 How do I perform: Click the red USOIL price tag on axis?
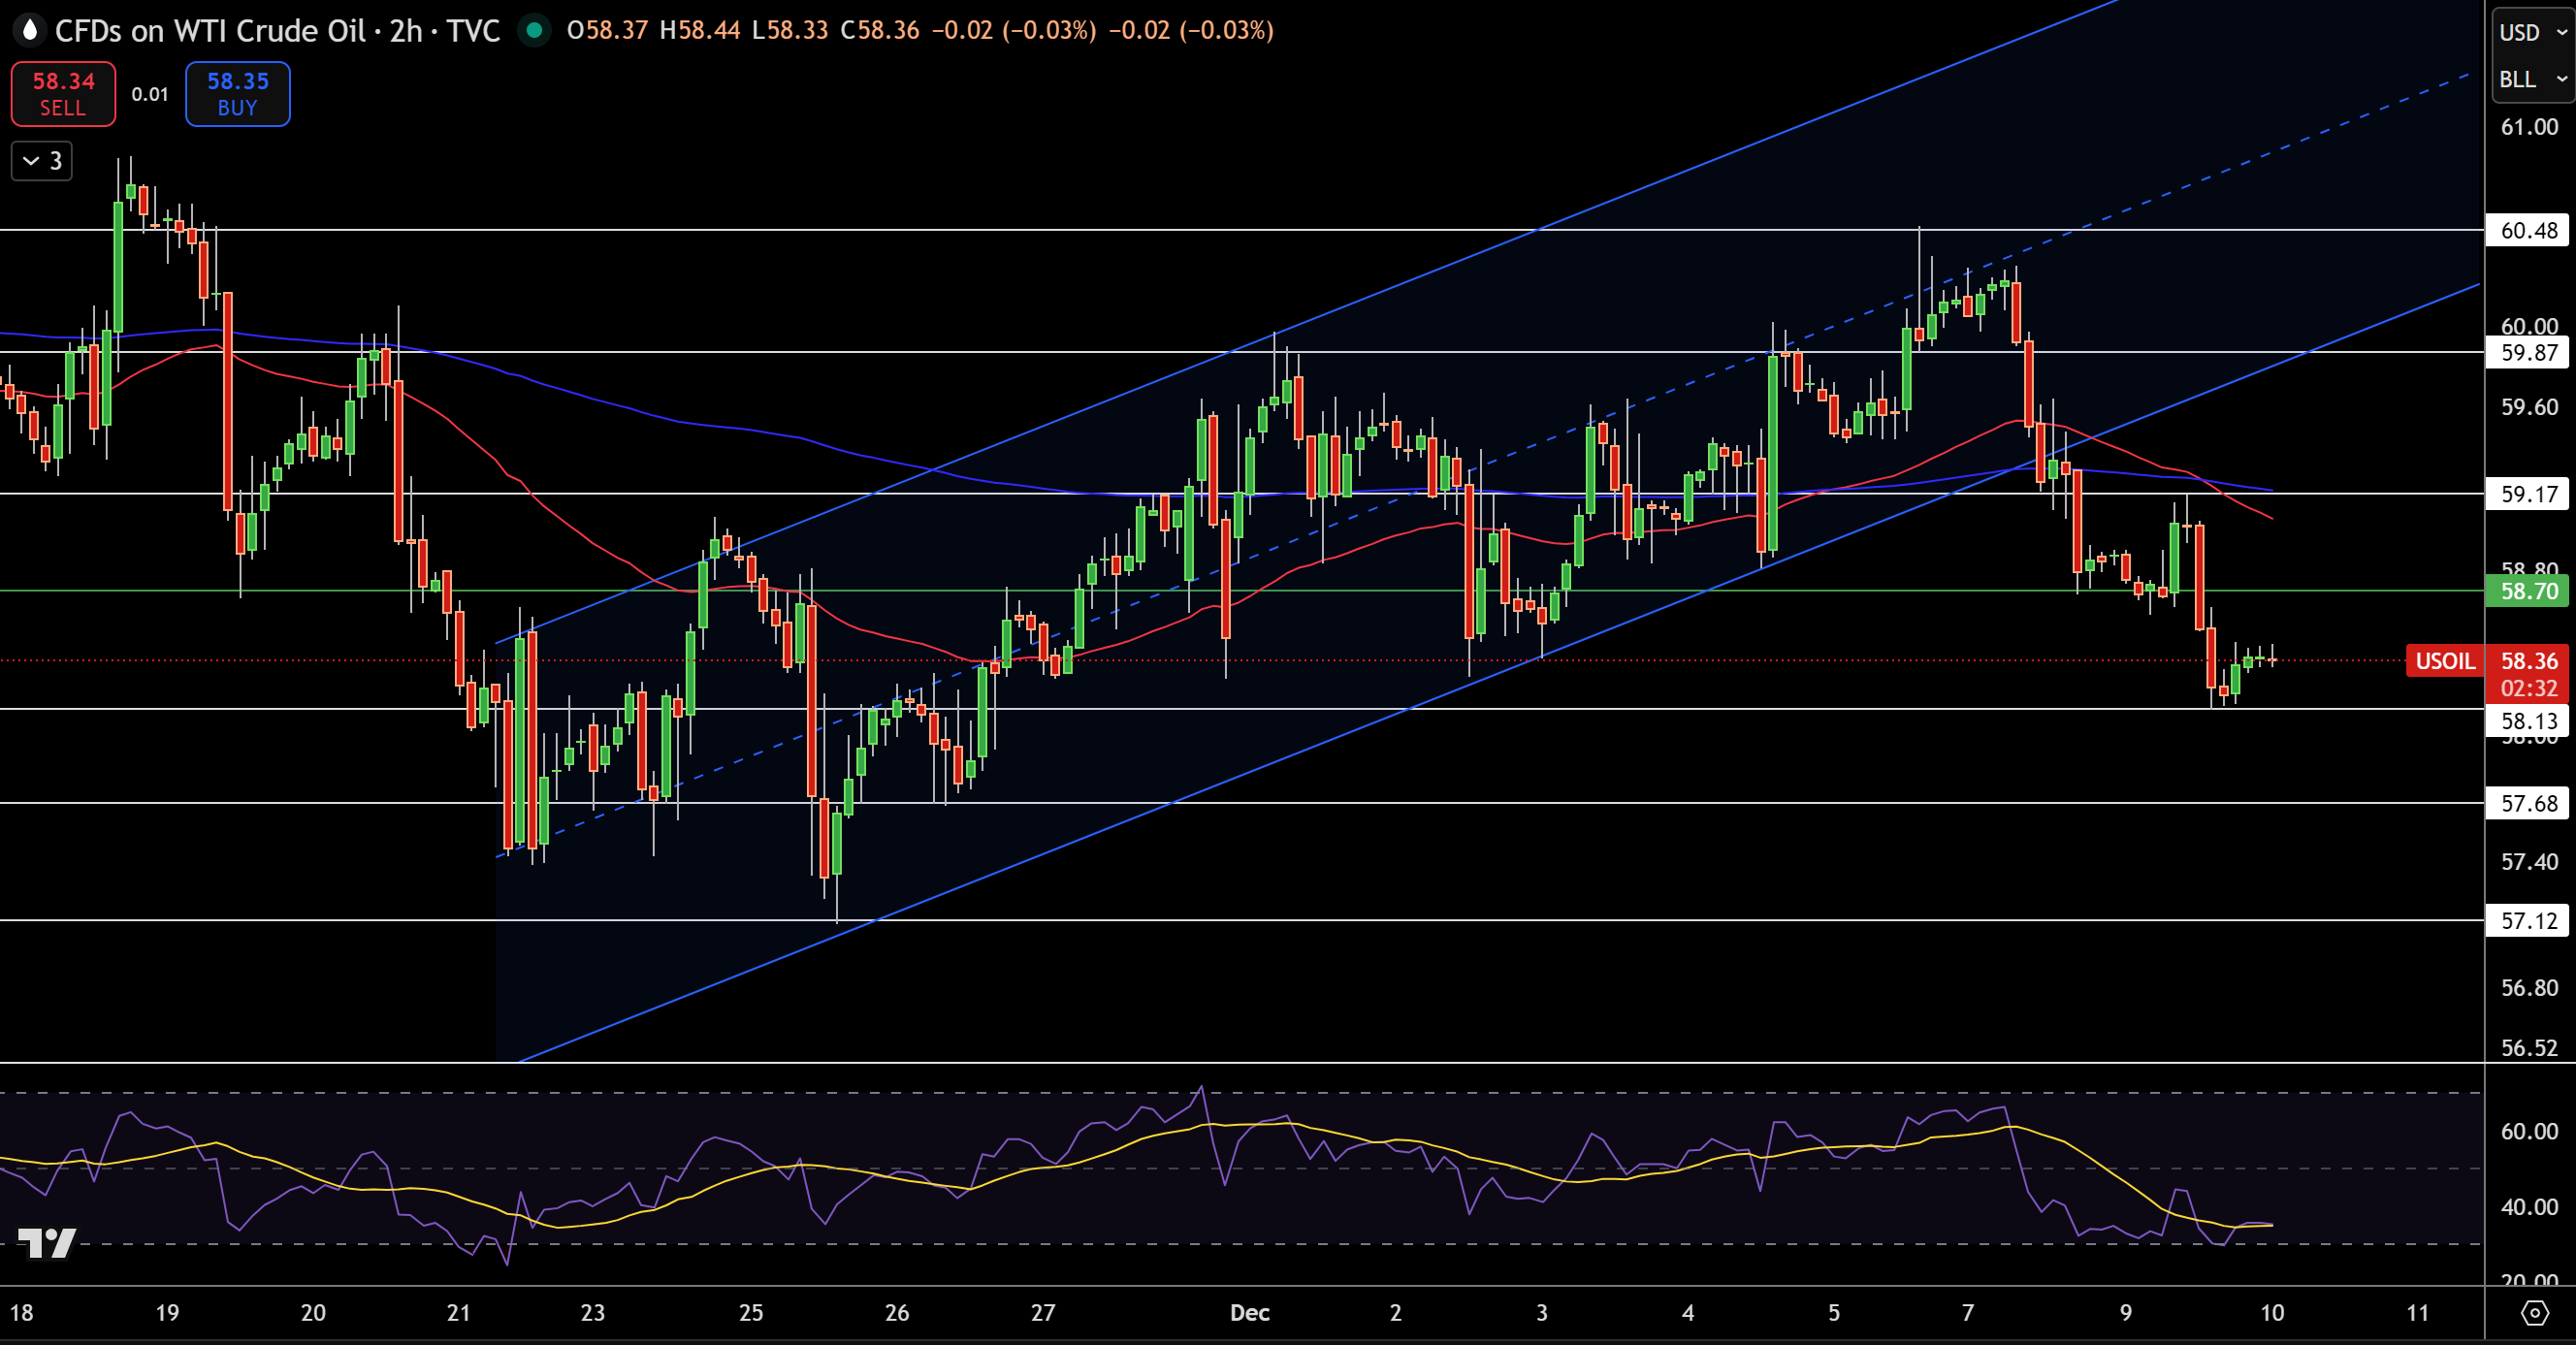click(2444, 661)
